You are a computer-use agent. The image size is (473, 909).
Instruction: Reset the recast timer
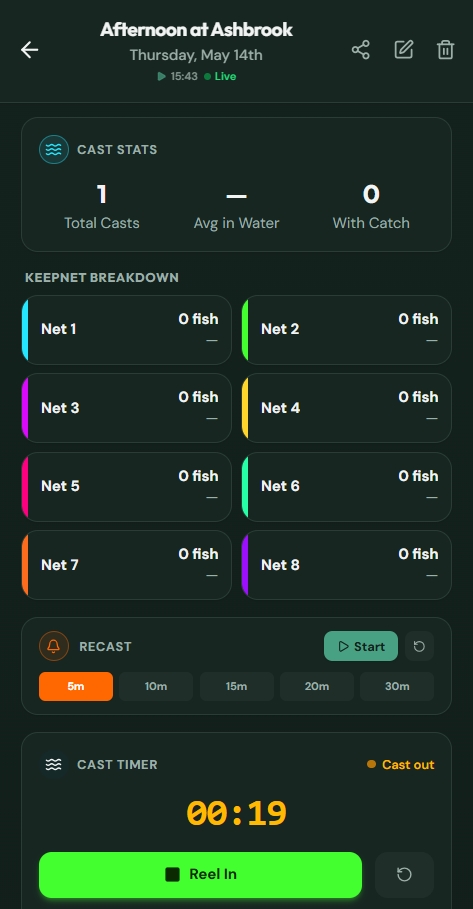tap(420, 646)
